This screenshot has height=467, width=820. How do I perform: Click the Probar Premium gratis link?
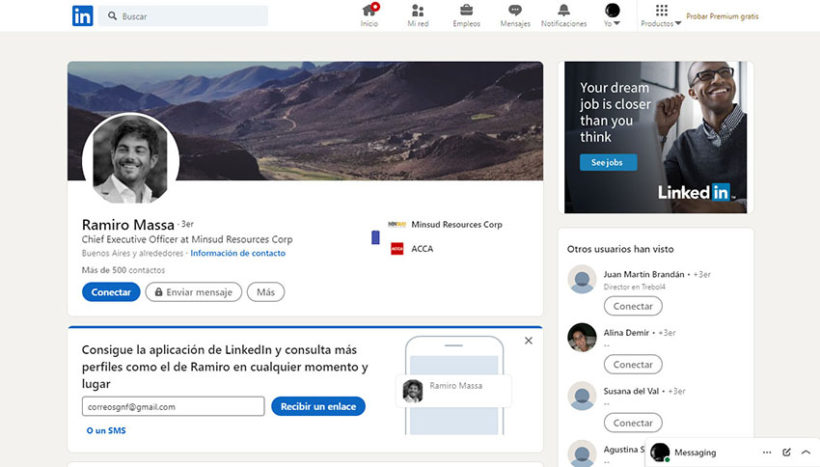[722, 17]
